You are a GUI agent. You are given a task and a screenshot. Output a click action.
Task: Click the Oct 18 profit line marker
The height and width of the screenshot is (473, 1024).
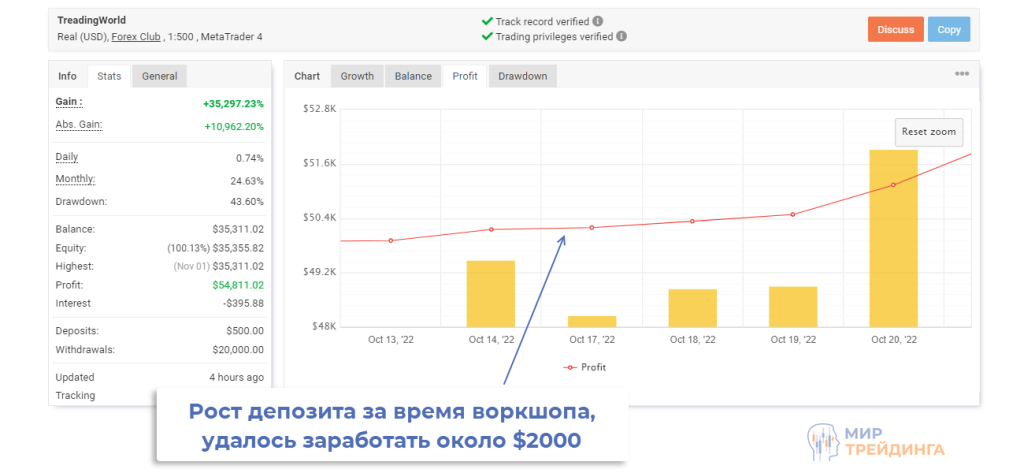(x=692, y=221)
